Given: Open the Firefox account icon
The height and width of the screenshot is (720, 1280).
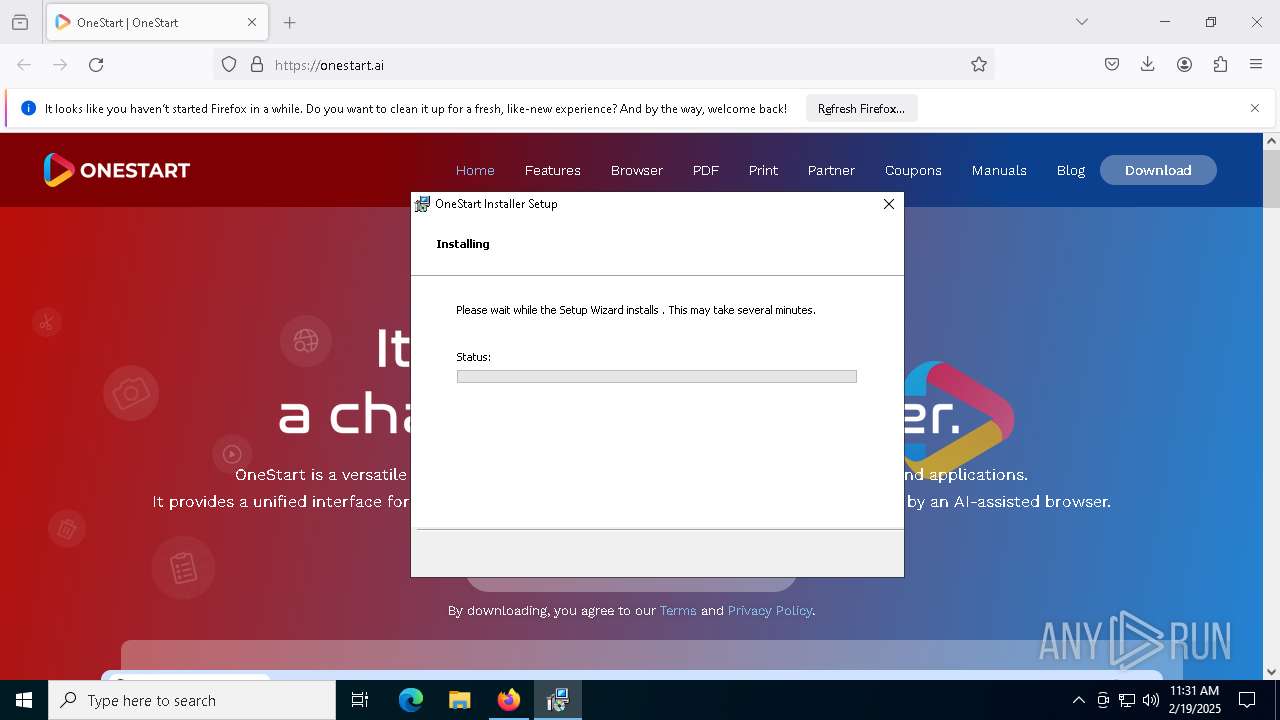Looking at the screenshot, I should [1184, 64].
